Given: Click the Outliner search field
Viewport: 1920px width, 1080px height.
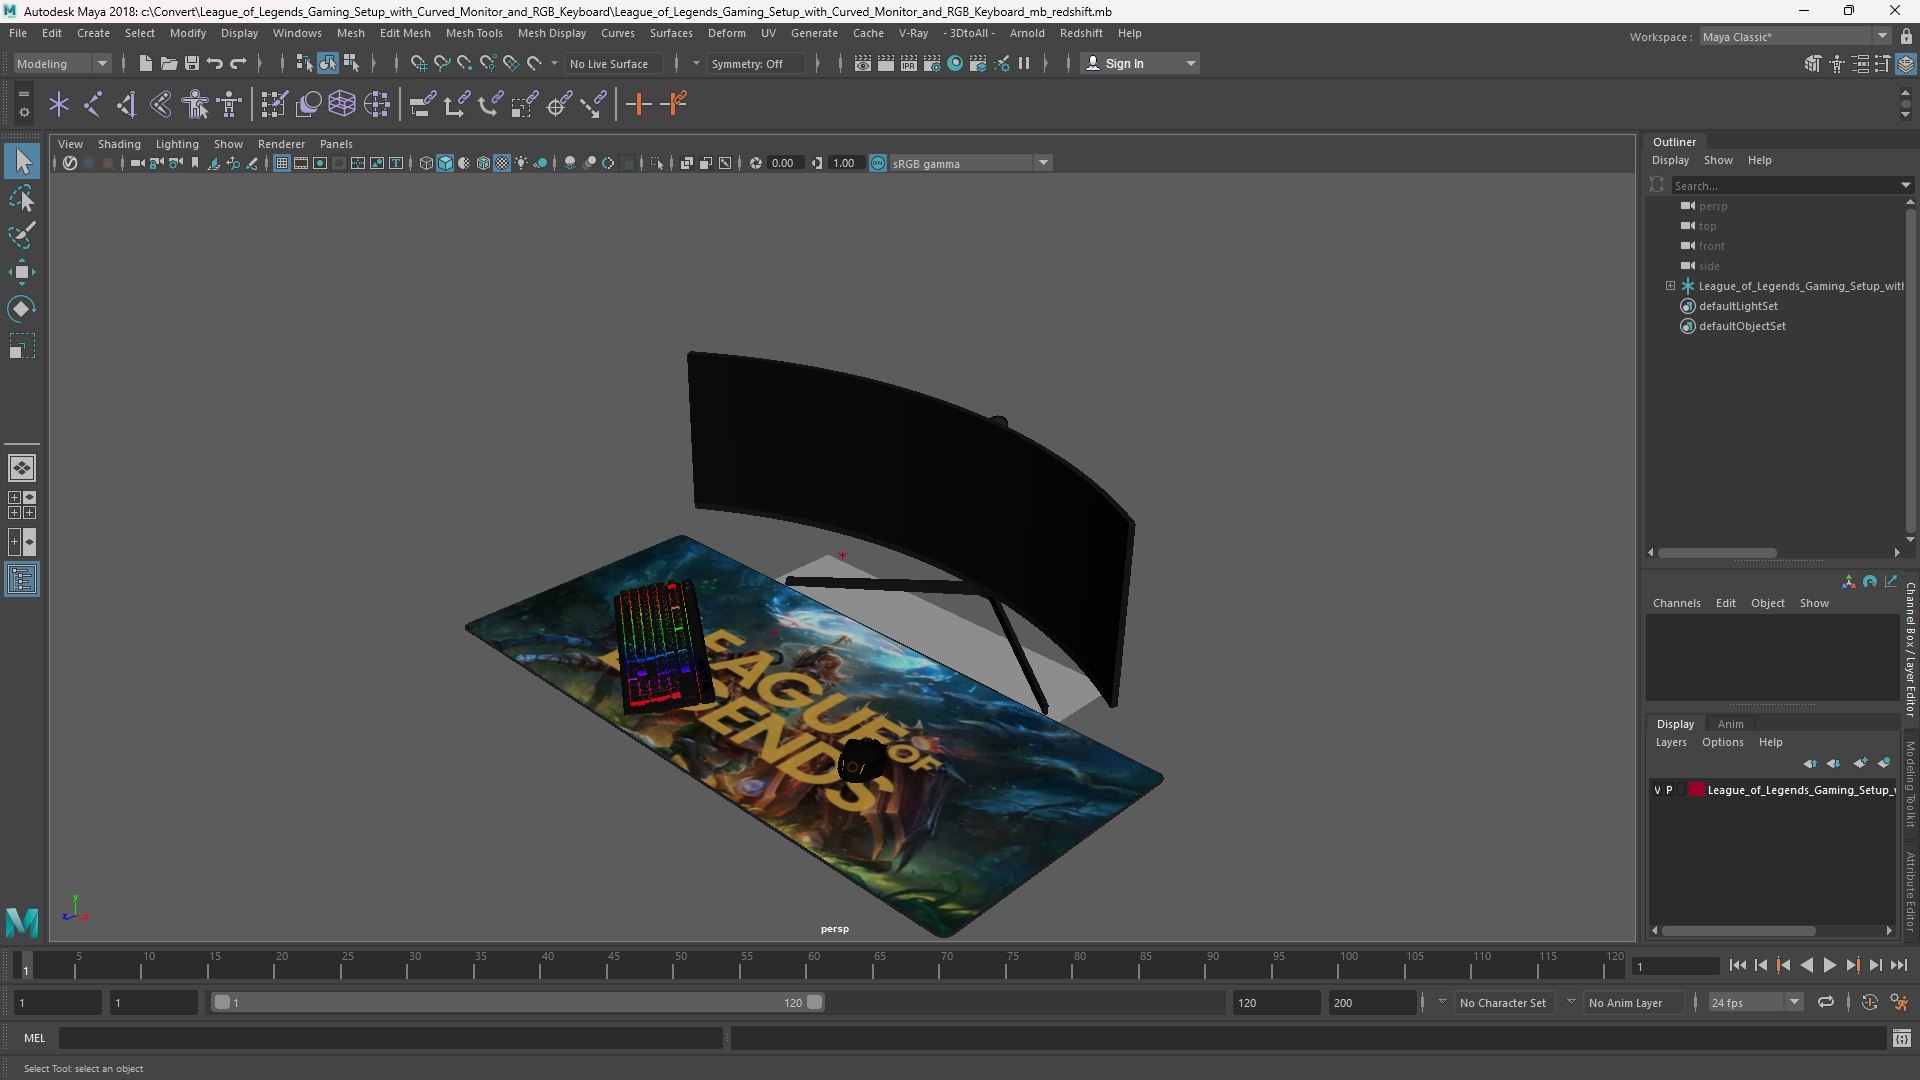Looking at the screenshot, I should tap(1785, 185).
